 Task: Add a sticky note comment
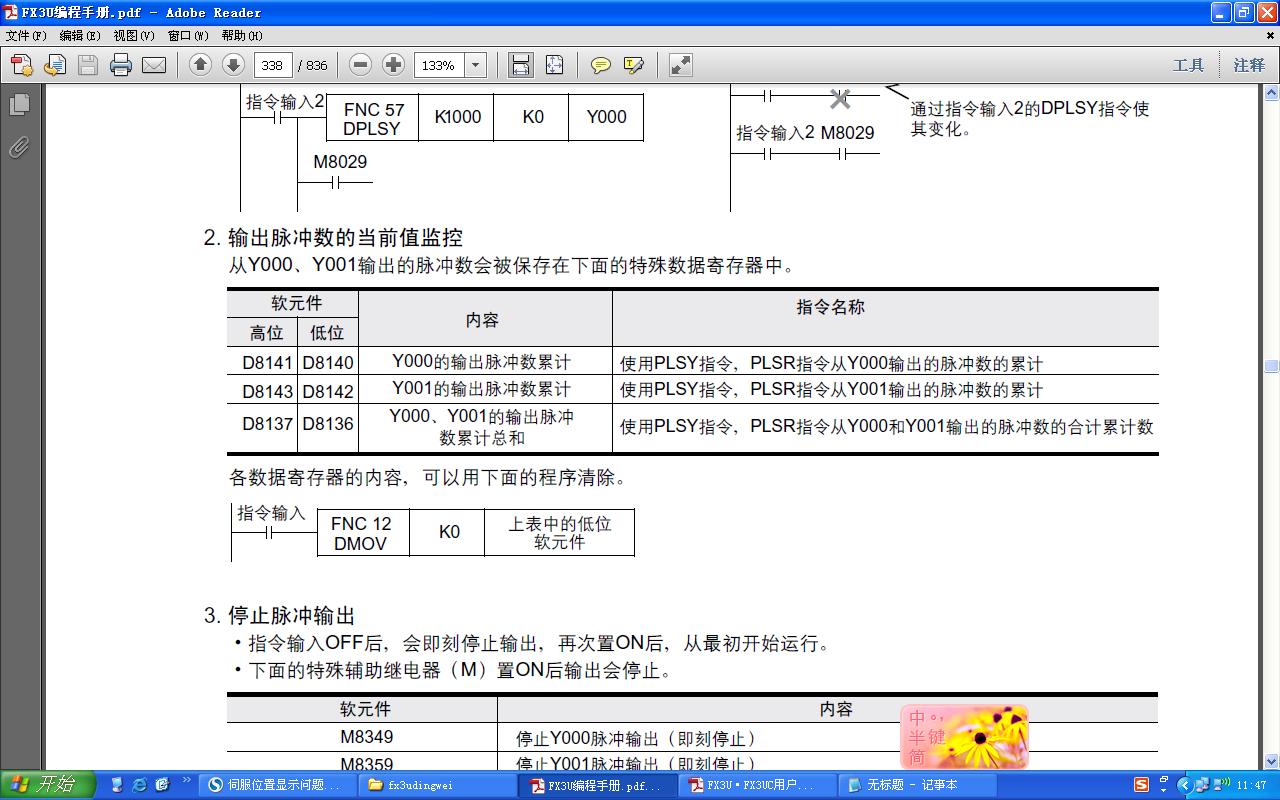600,65
